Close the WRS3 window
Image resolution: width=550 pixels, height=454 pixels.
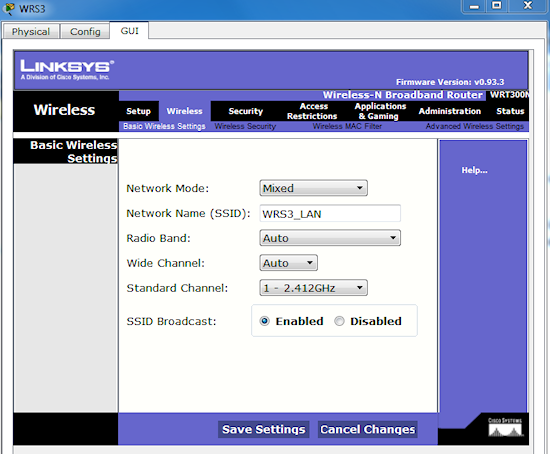528,6
